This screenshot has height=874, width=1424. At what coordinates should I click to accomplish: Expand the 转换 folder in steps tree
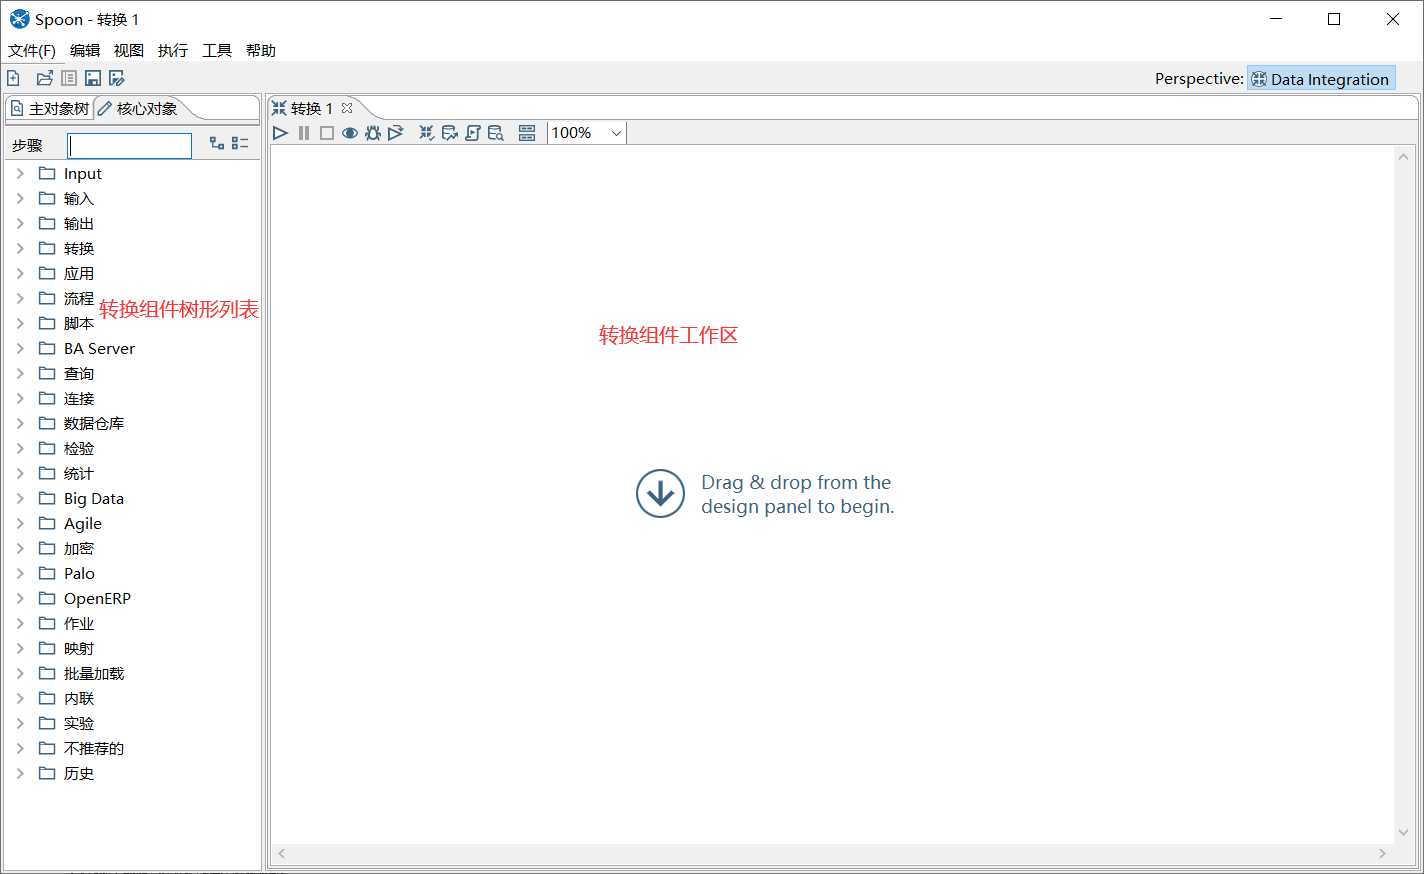20,248
